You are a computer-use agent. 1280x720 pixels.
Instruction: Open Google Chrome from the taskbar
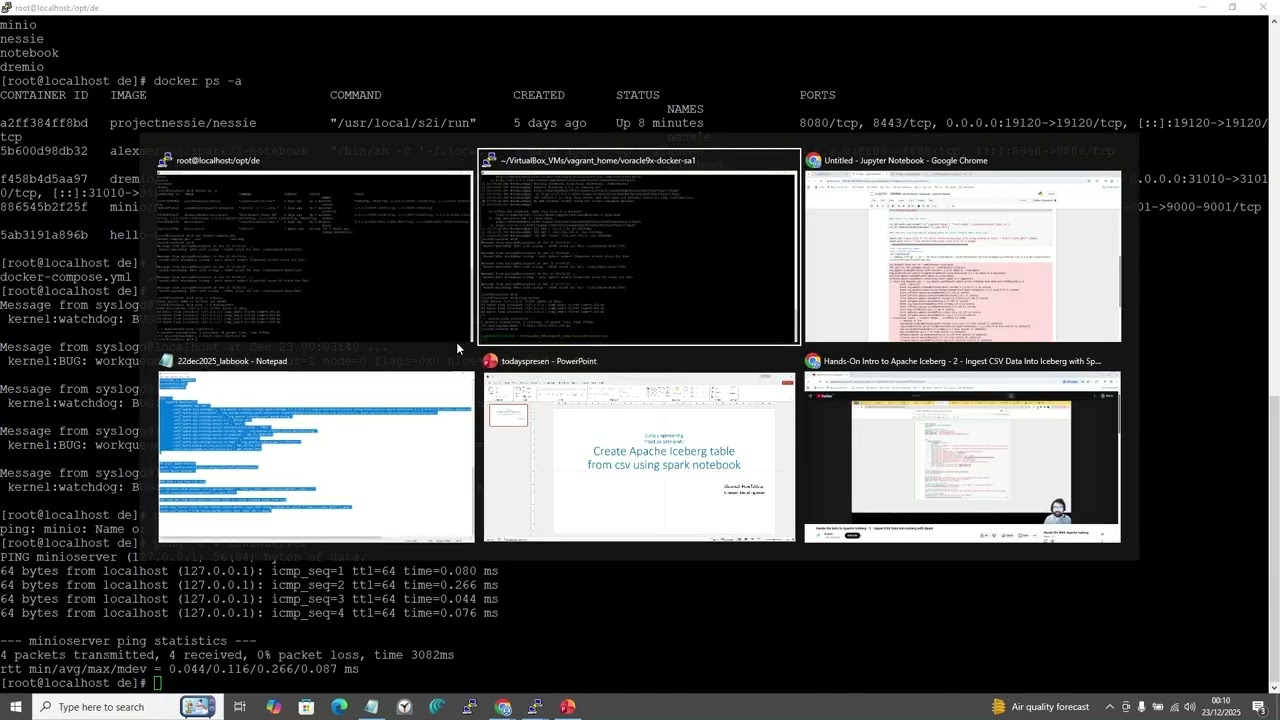(503, 707)
